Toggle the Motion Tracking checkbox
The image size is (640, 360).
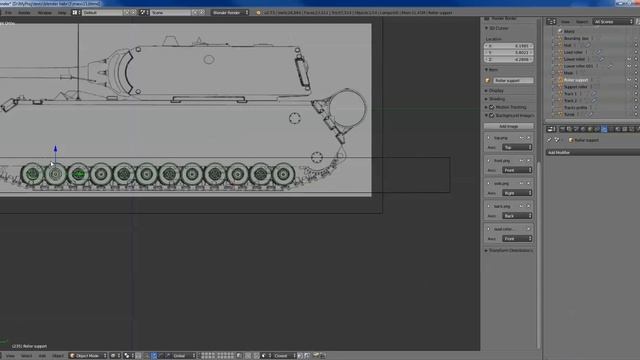492,107
